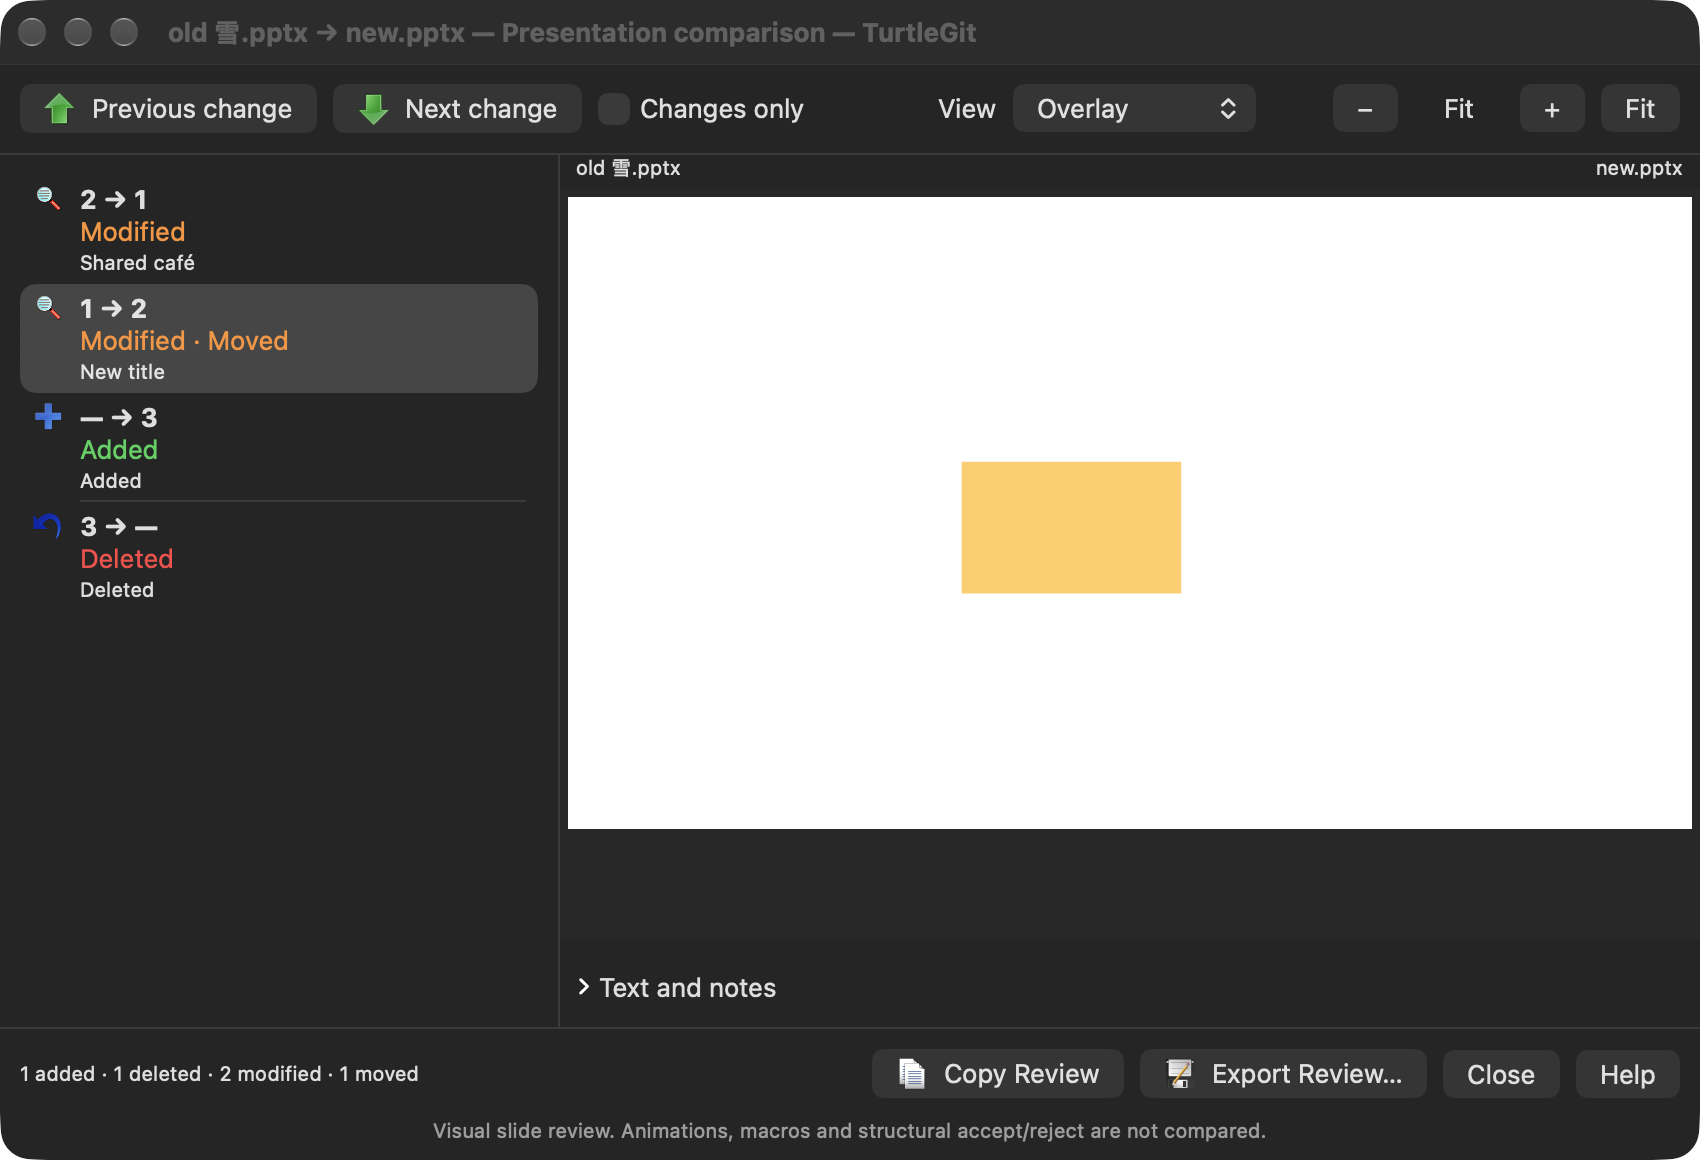
Task: Click the rightmost Fit button
Action: tap(1640, 109)
